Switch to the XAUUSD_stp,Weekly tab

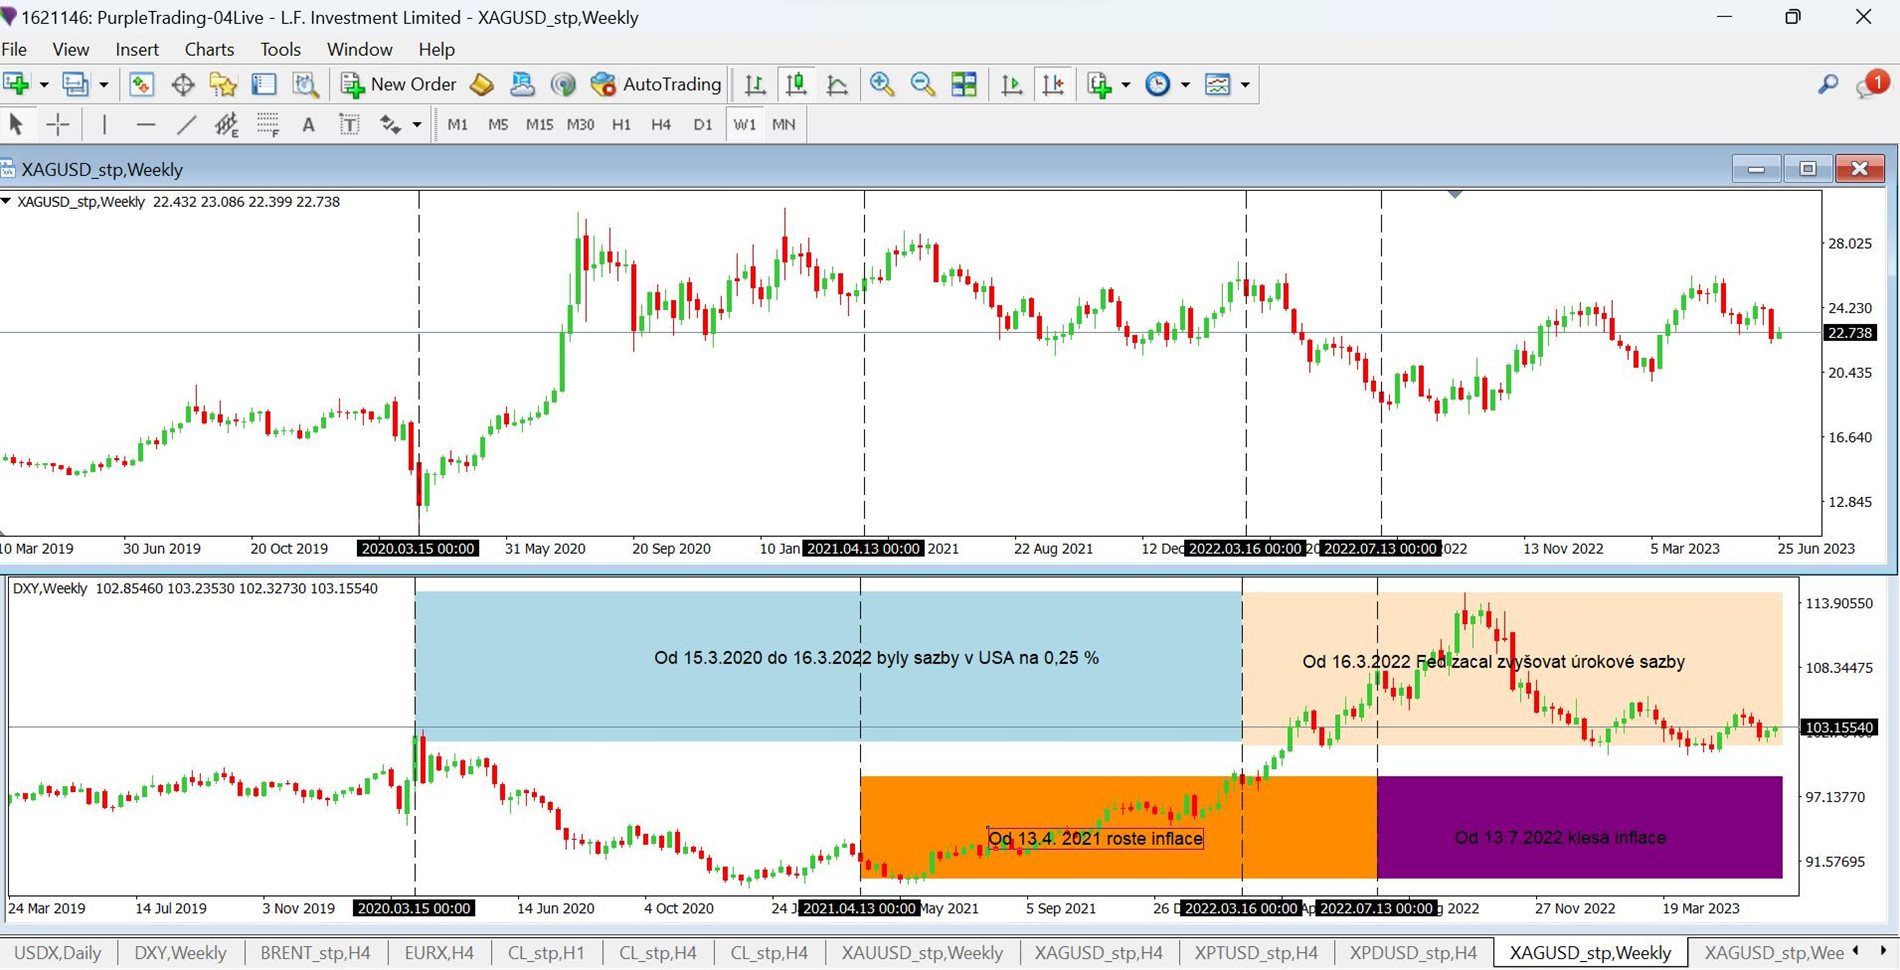(922, 953)
